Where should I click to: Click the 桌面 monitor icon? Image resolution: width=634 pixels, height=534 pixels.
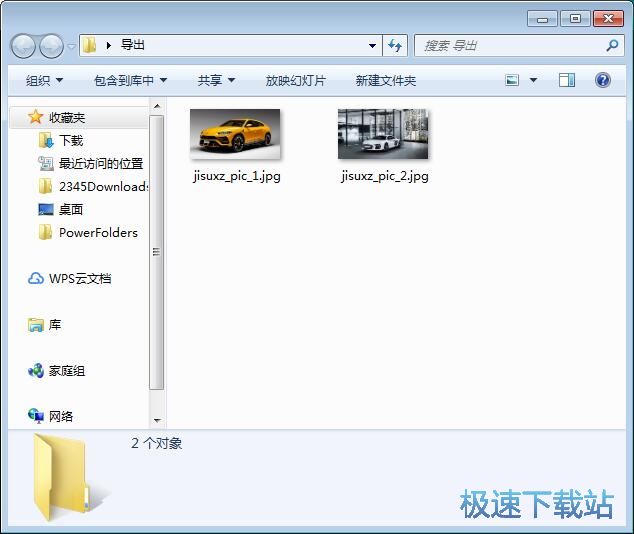click(46, 209)
